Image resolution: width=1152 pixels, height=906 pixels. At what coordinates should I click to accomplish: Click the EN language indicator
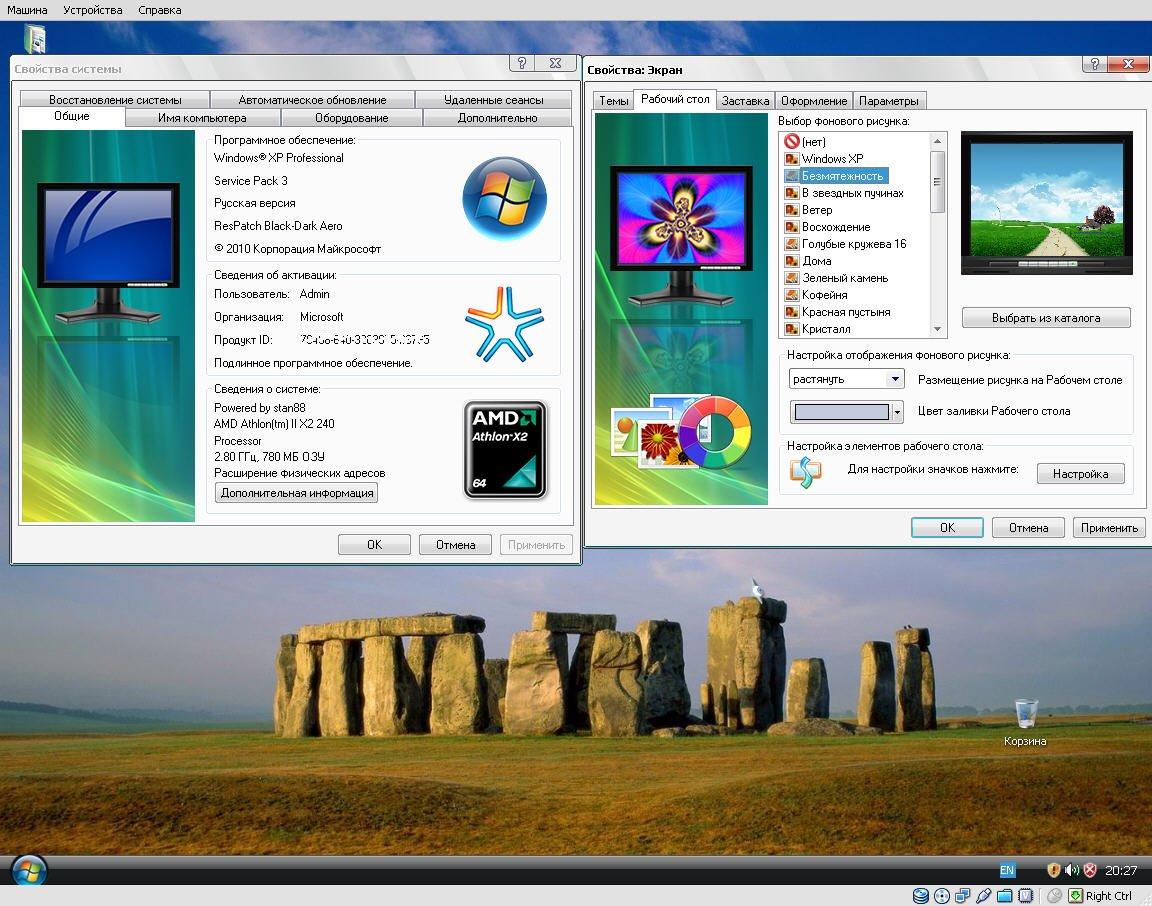click(x=1007, y=870)
